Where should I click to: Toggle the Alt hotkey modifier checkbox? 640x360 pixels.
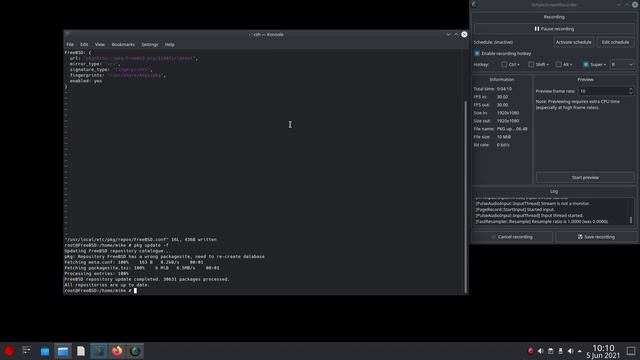coord(558,64)
